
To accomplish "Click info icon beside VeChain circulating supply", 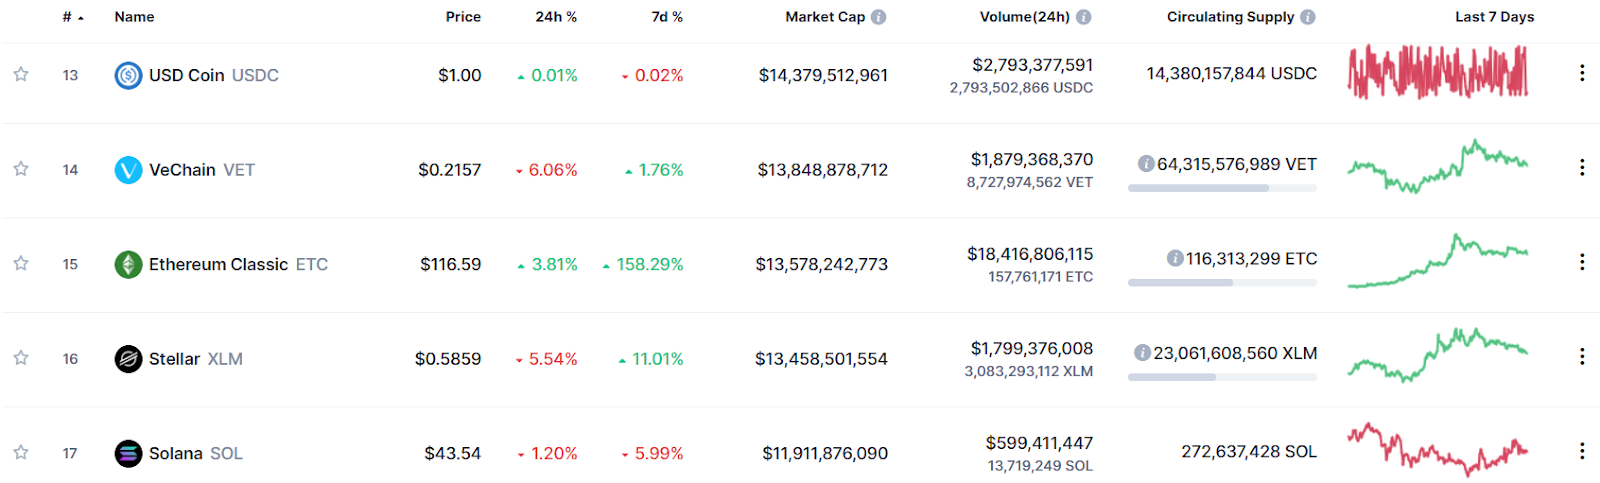I will (1146, 164).
